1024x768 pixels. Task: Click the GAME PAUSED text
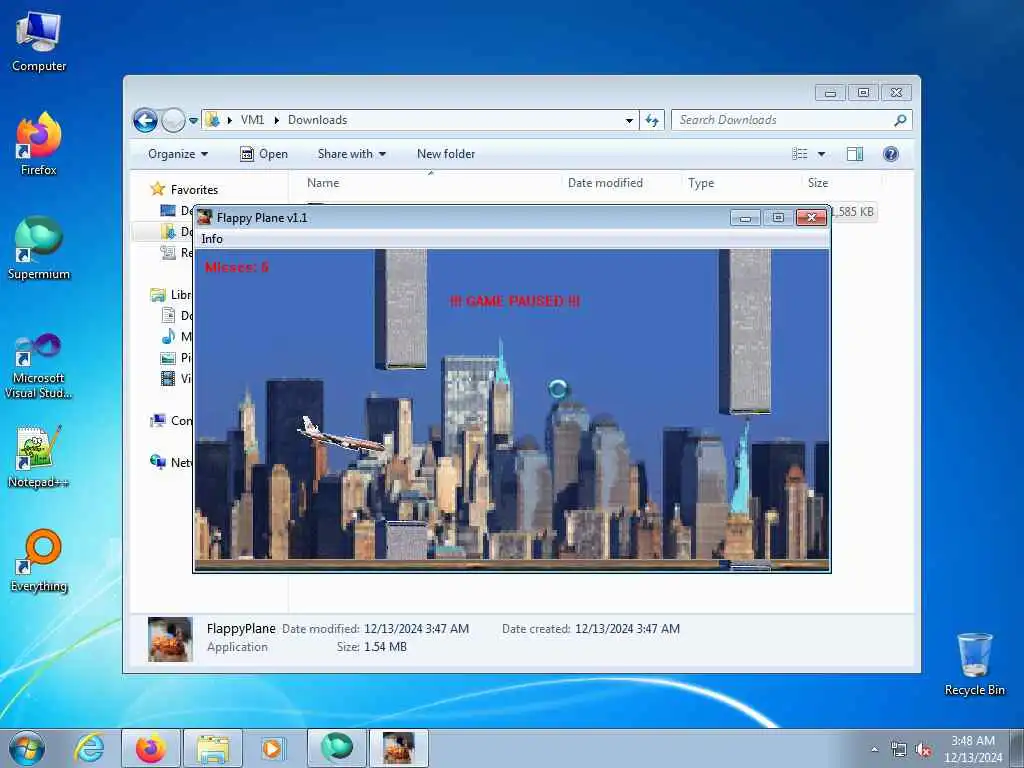click(515, 301)
